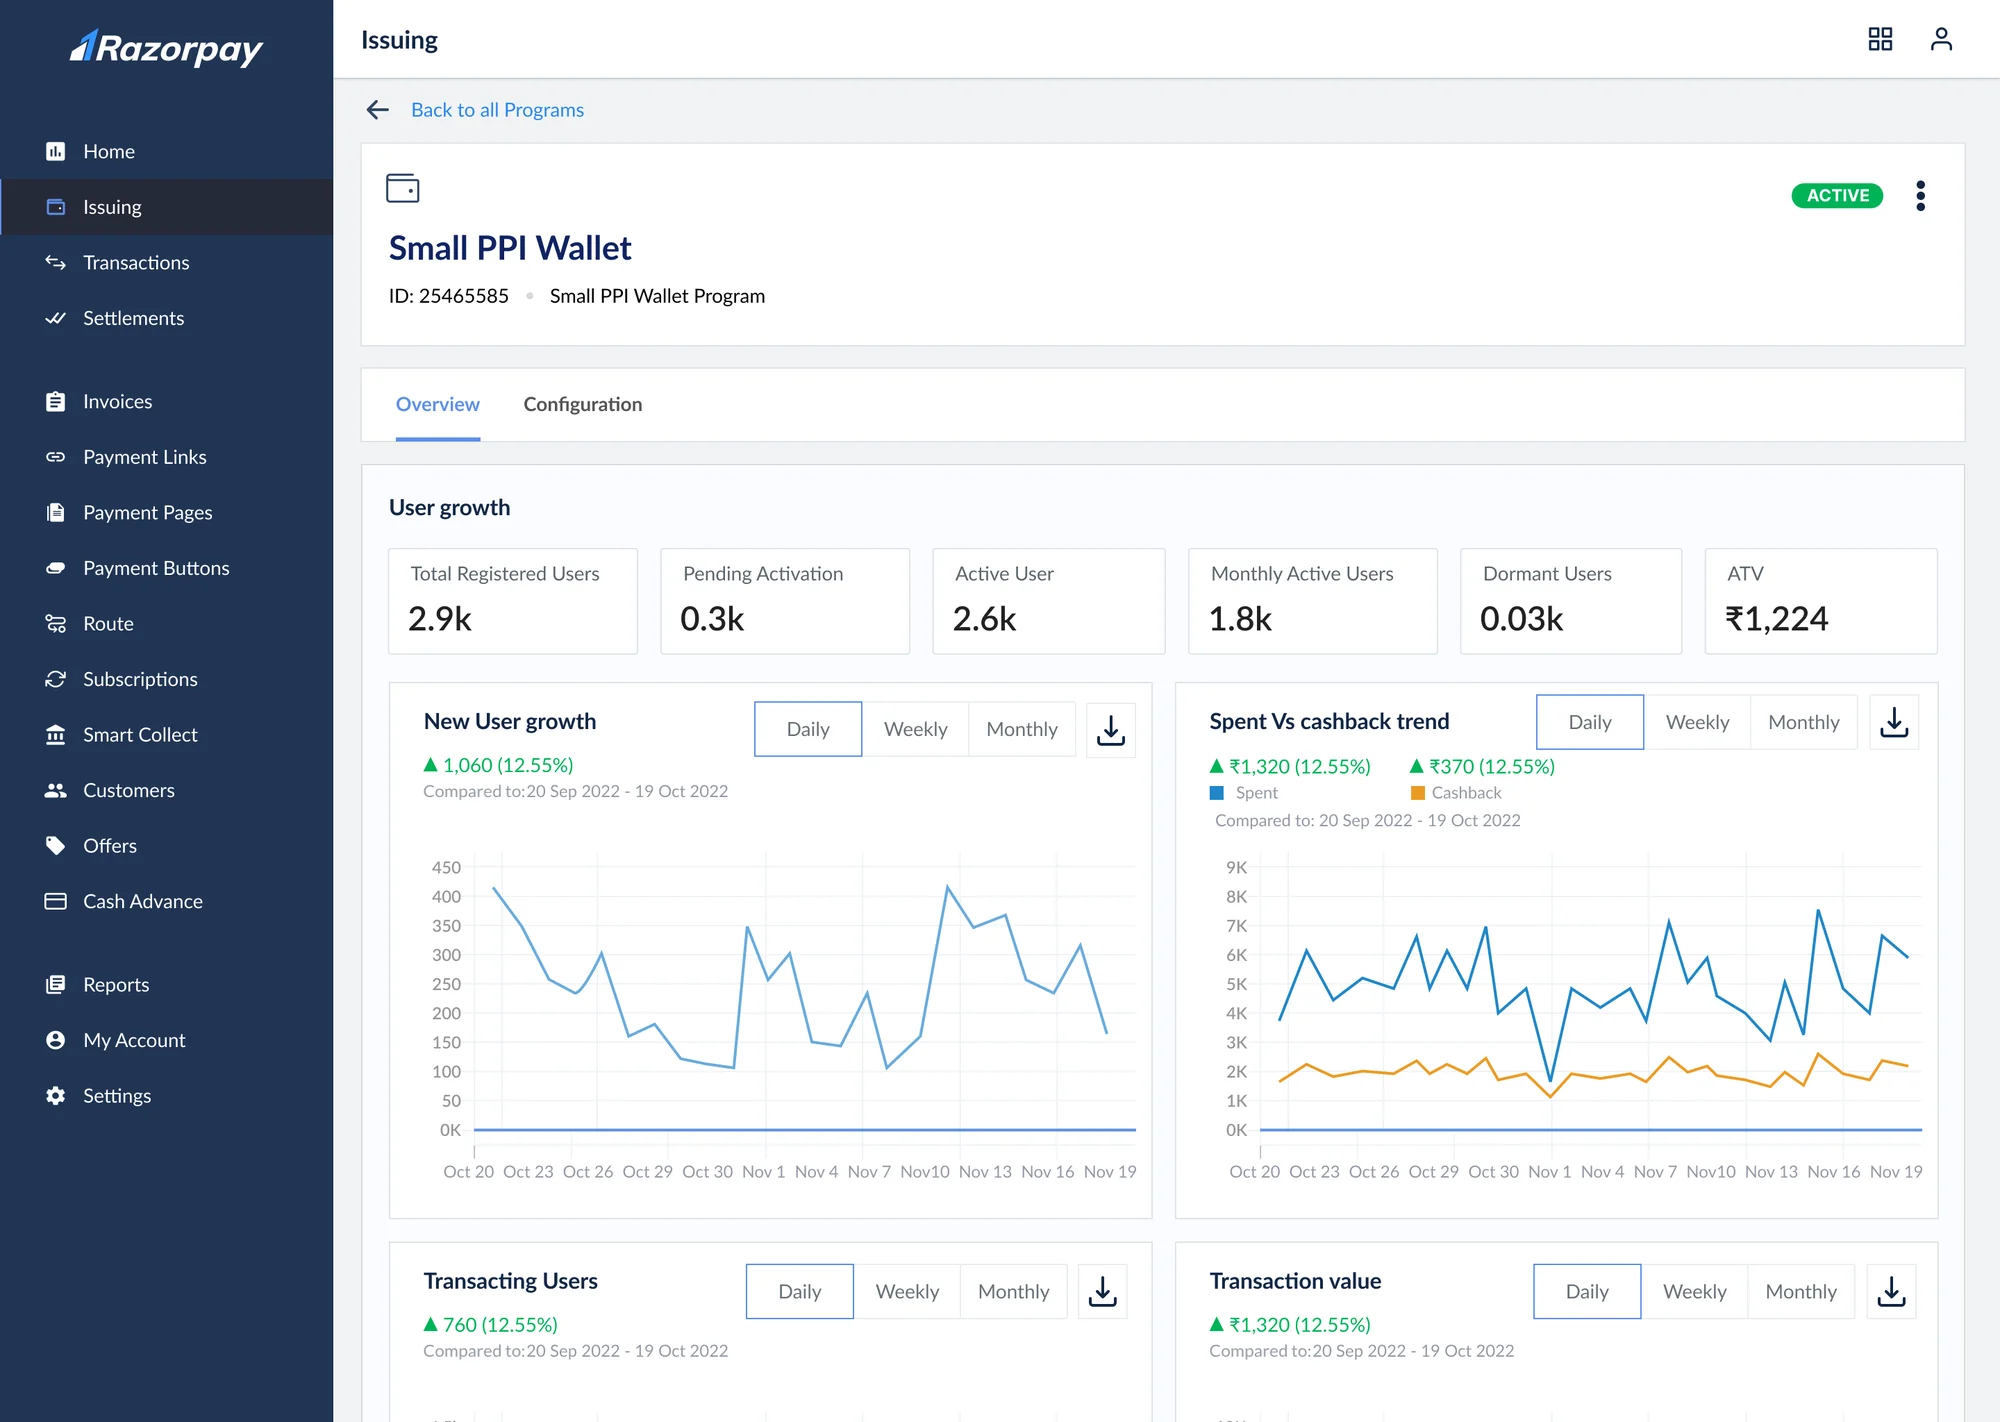Open the three-dot program options menu
2000x1422 pixels.
pyautogui.click(x=1920, y=196)
